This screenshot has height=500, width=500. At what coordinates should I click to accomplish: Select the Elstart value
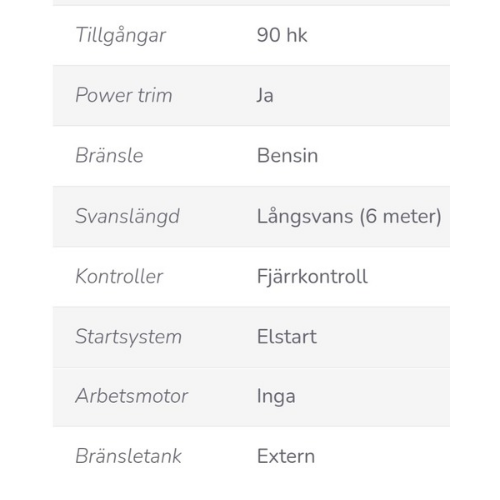coord(287,337)
